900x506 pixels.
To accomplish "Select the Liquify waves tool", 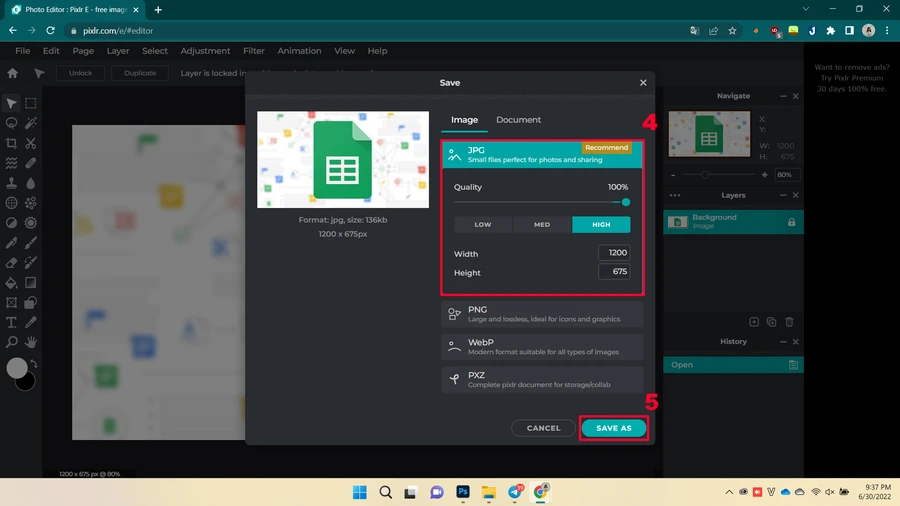I will [11, 163].
